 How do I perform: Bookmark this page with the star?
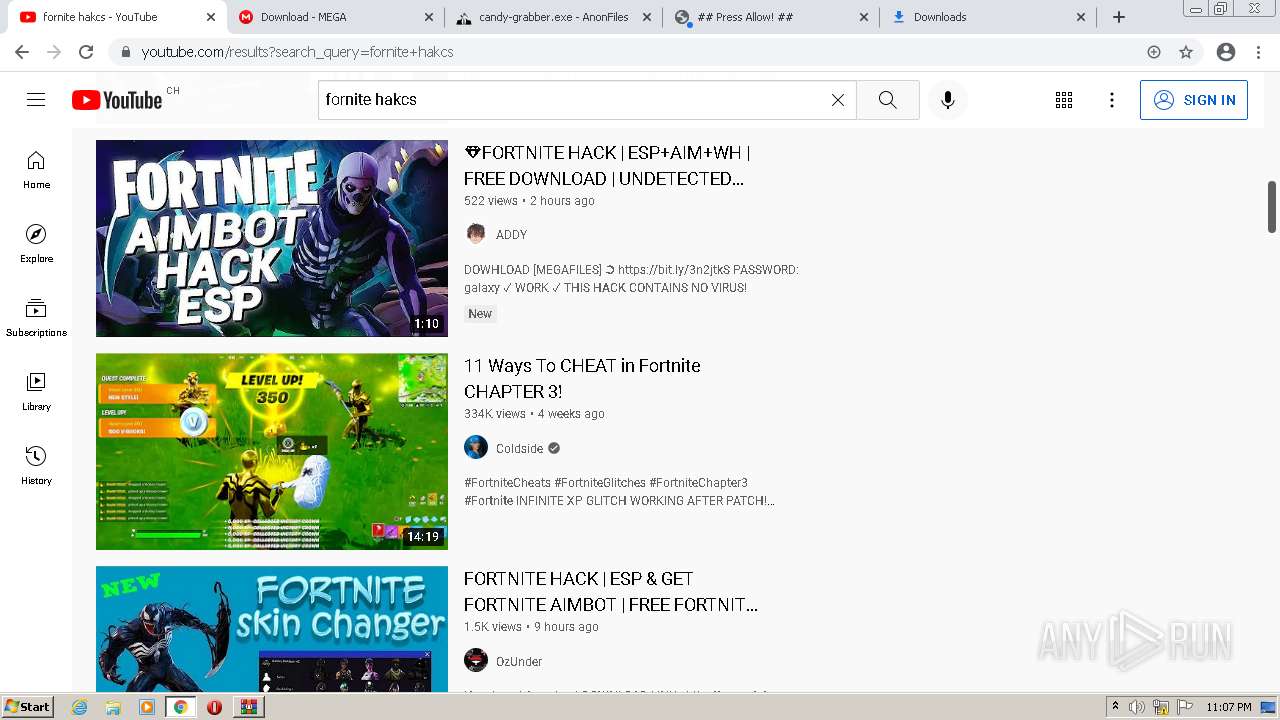1186,52
